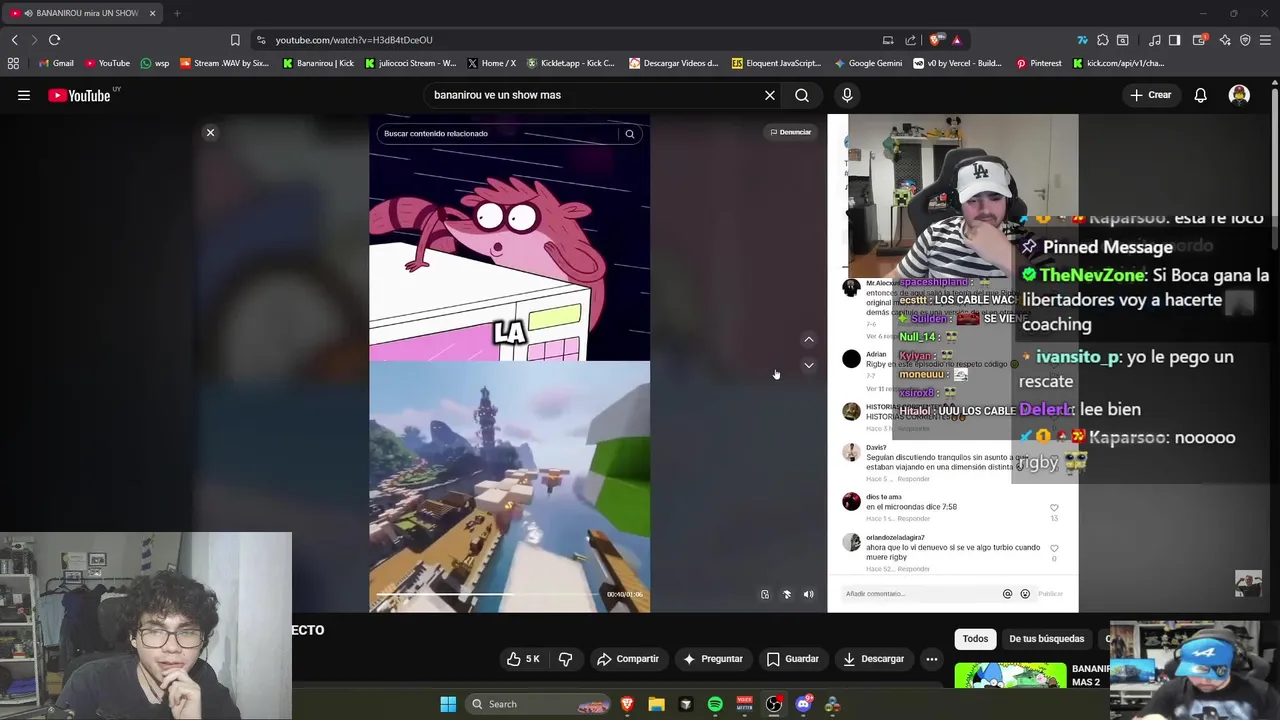Click the Preguntar button
1280x720 pixels.
(713, 659)
